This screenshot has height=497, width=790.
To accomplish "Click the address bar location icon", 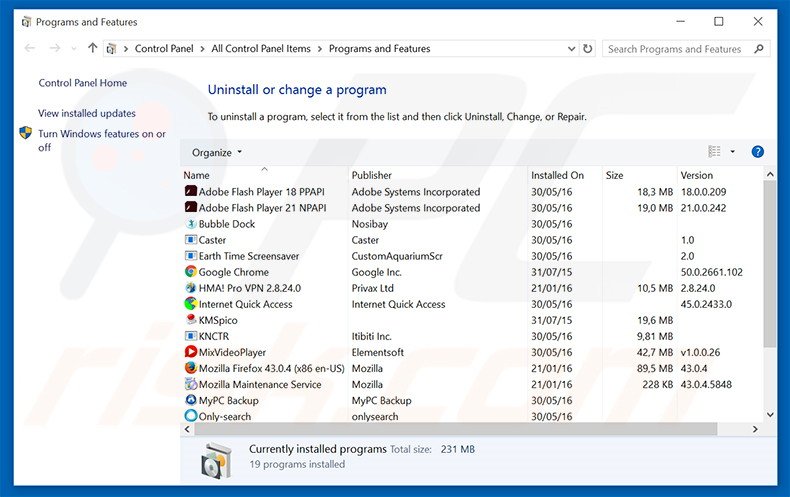I will (111, 49).
